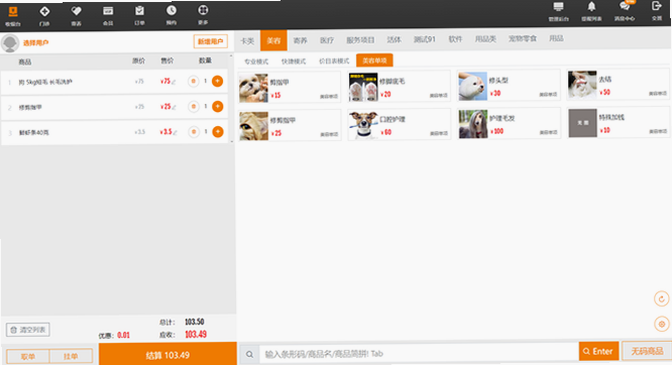Click the cart list scrollbar up arrow

232,56
